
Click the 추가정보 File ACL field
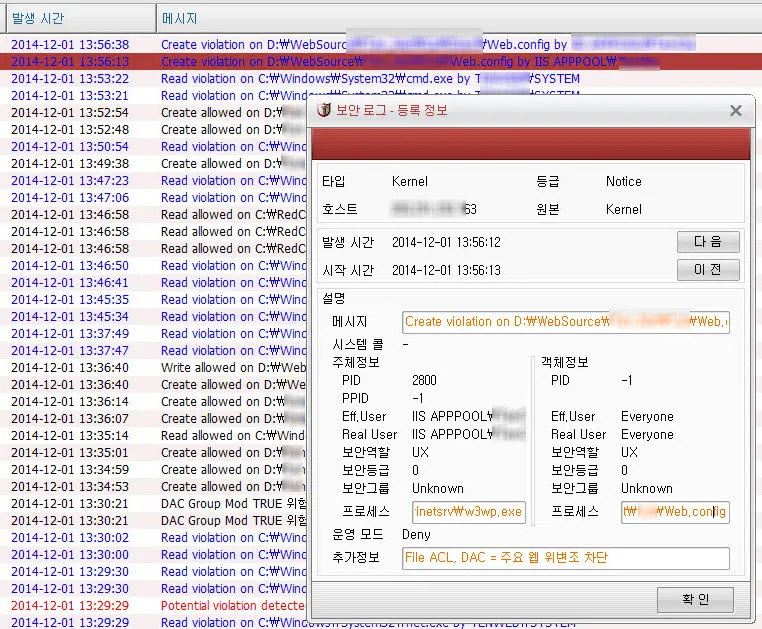(566, 558)
